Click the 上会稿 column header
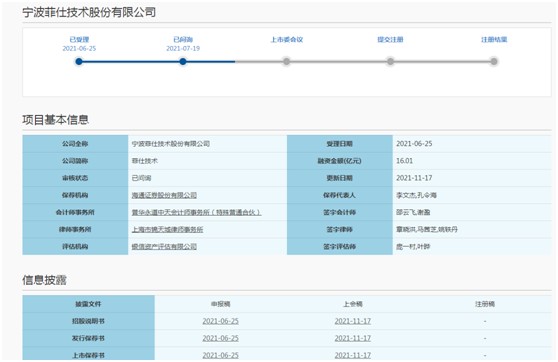Image resolution: width=558 pixels, height=362 pixels. pos(353,304)
